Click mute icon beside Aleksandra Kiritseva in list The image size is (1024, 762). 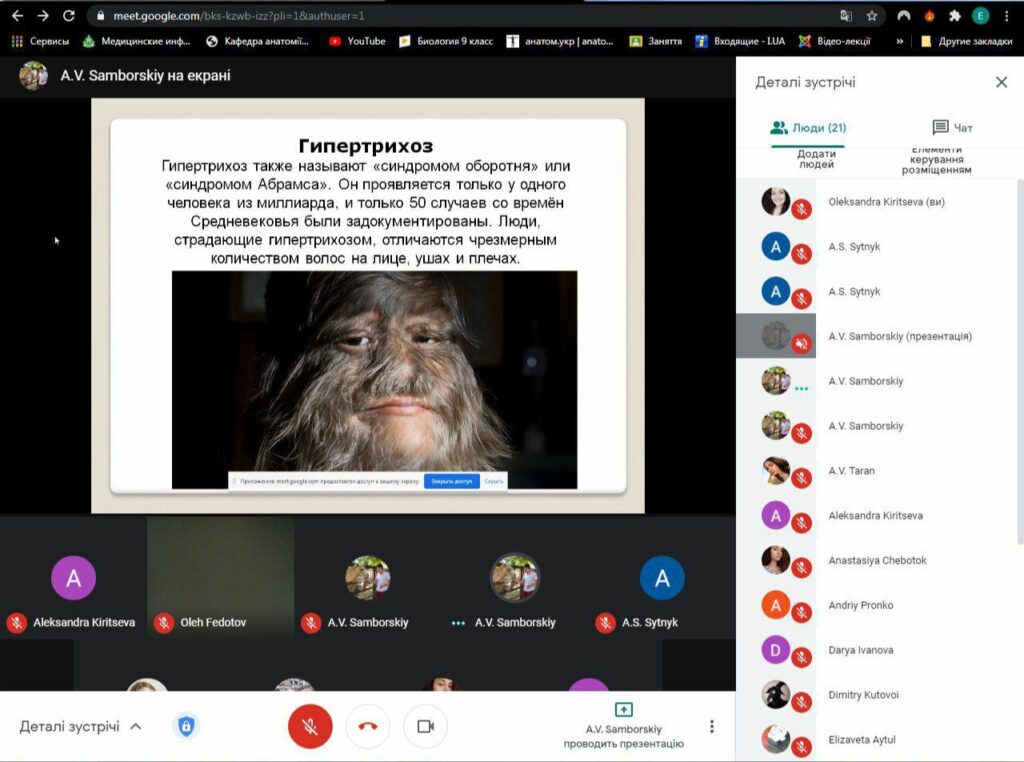(802, 523)
